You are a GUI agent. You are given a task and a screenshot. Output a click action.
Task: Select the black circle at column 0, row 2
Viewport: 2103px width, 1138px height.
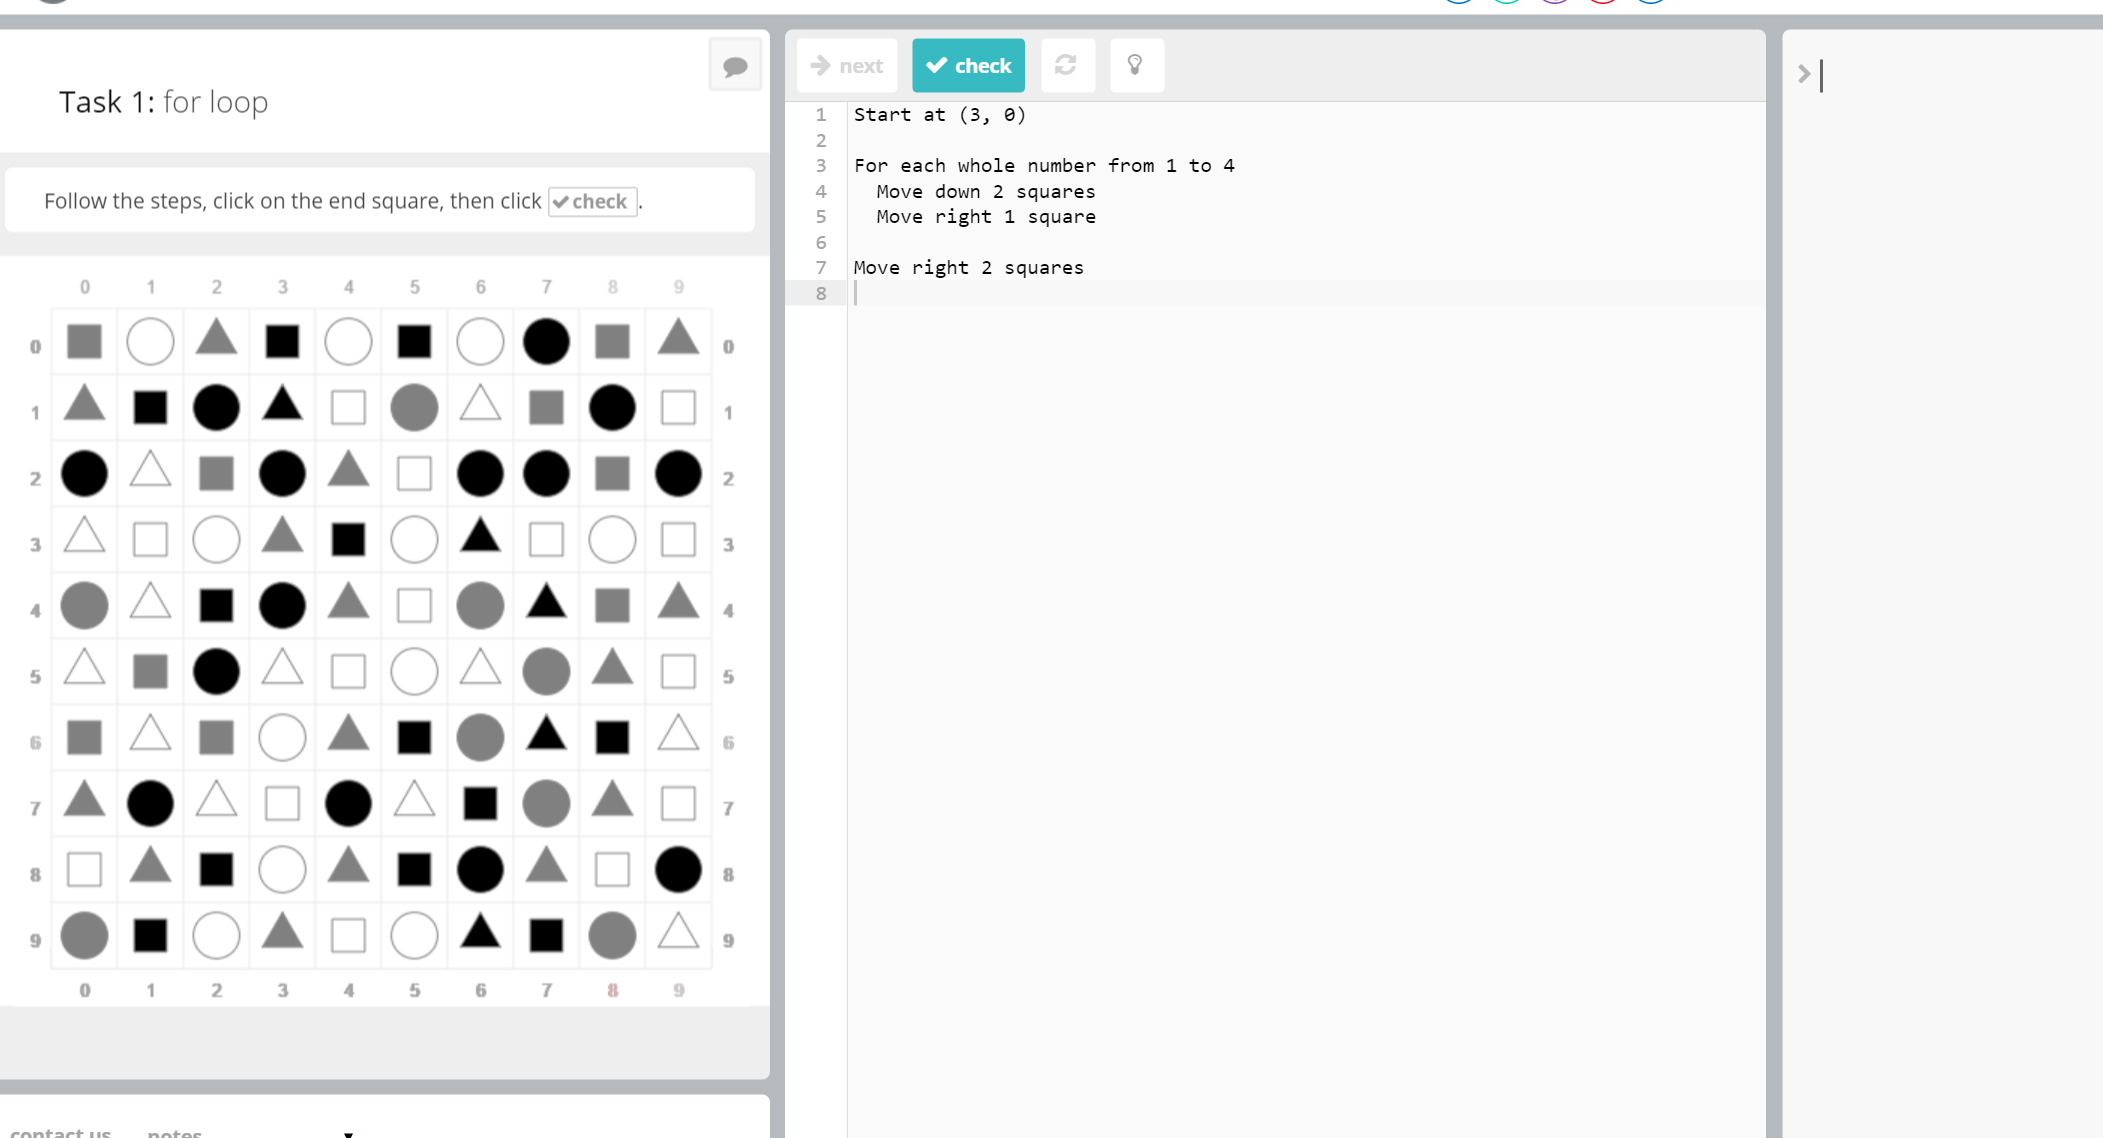click(x=84, y=473)
